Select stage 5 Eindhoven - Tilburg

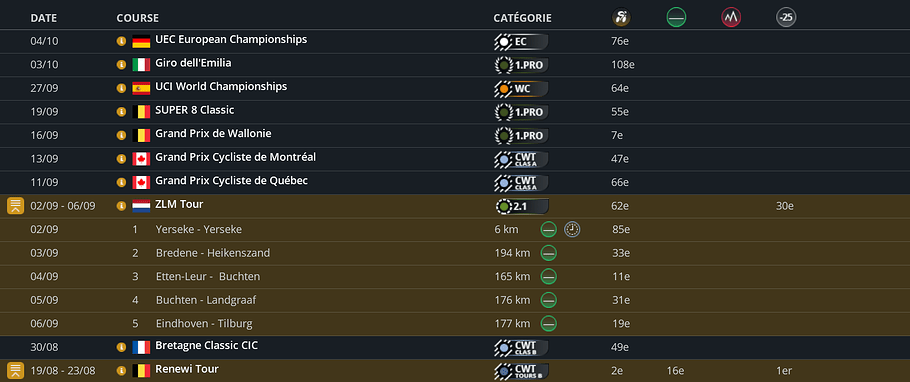tap(204, 323)
